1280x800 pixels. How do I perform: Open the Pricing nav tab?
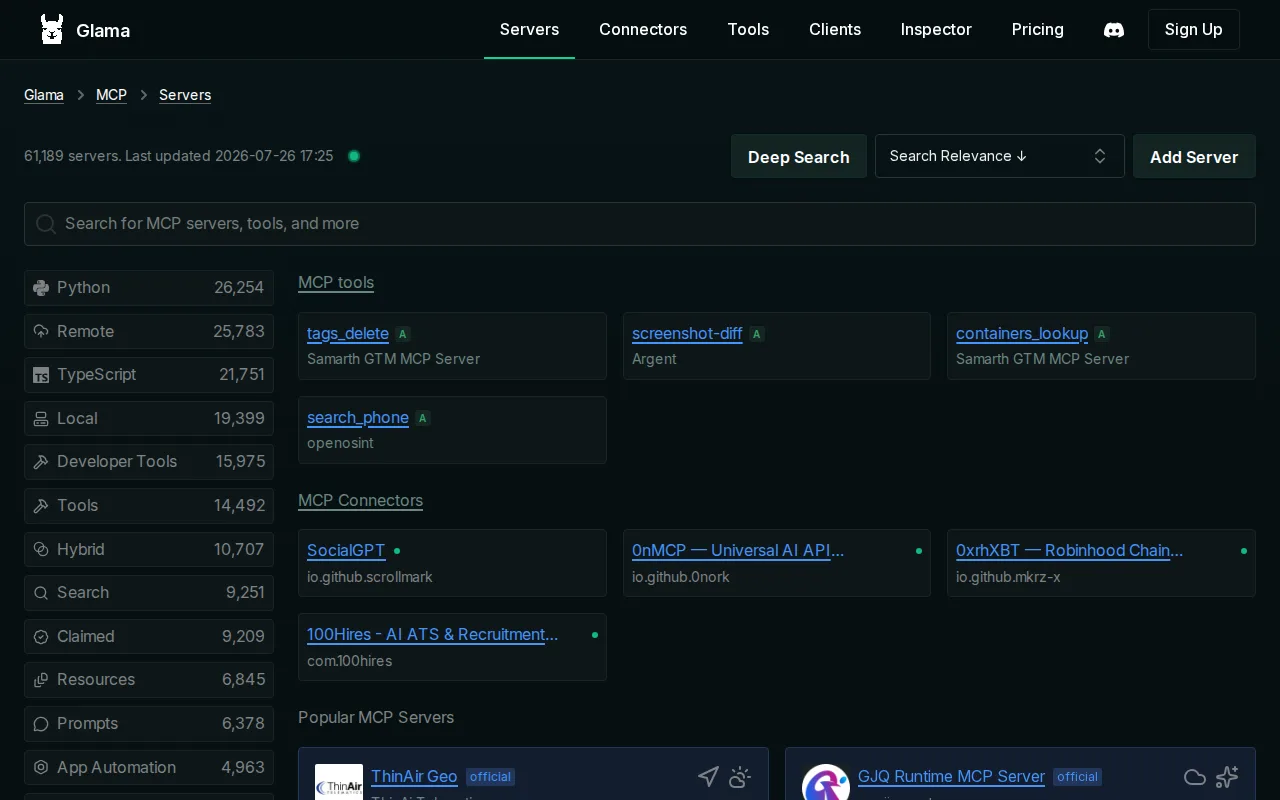[x=1038, y=30]
